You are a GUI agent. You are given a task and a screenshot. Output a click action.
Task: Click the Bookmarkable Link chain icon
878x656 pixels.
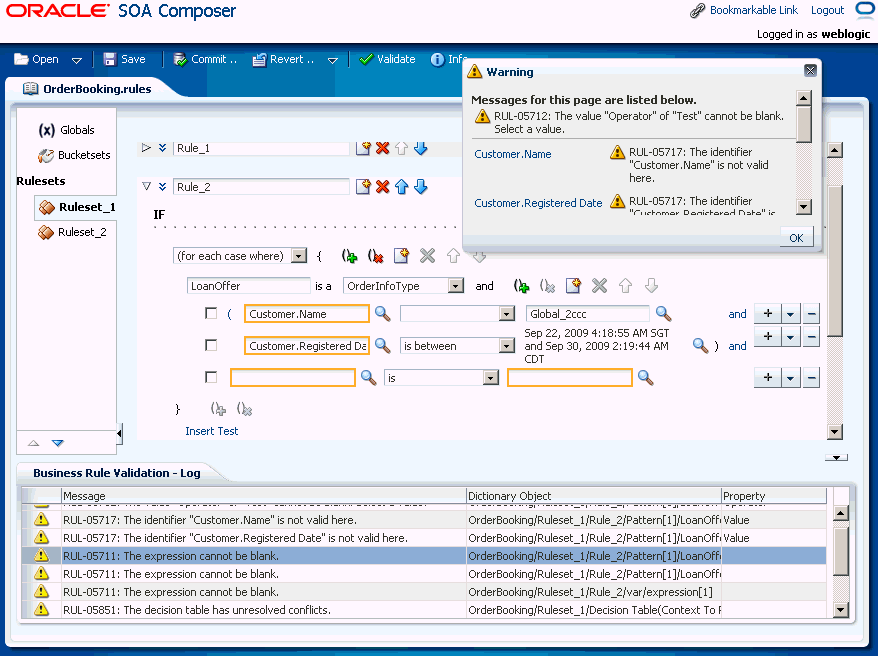click(x=697, y=11)
